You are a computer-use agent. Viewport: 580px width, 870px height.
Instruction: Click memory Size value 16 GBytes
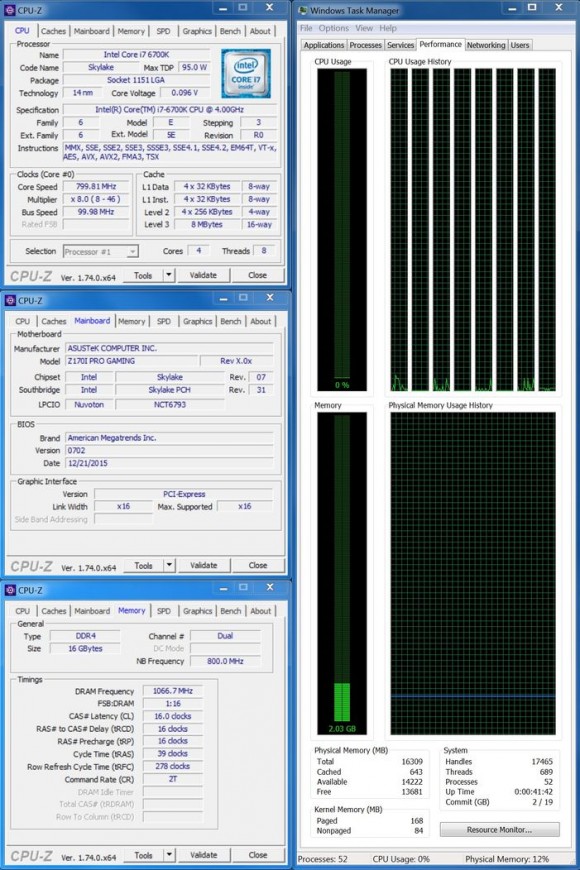85,649
